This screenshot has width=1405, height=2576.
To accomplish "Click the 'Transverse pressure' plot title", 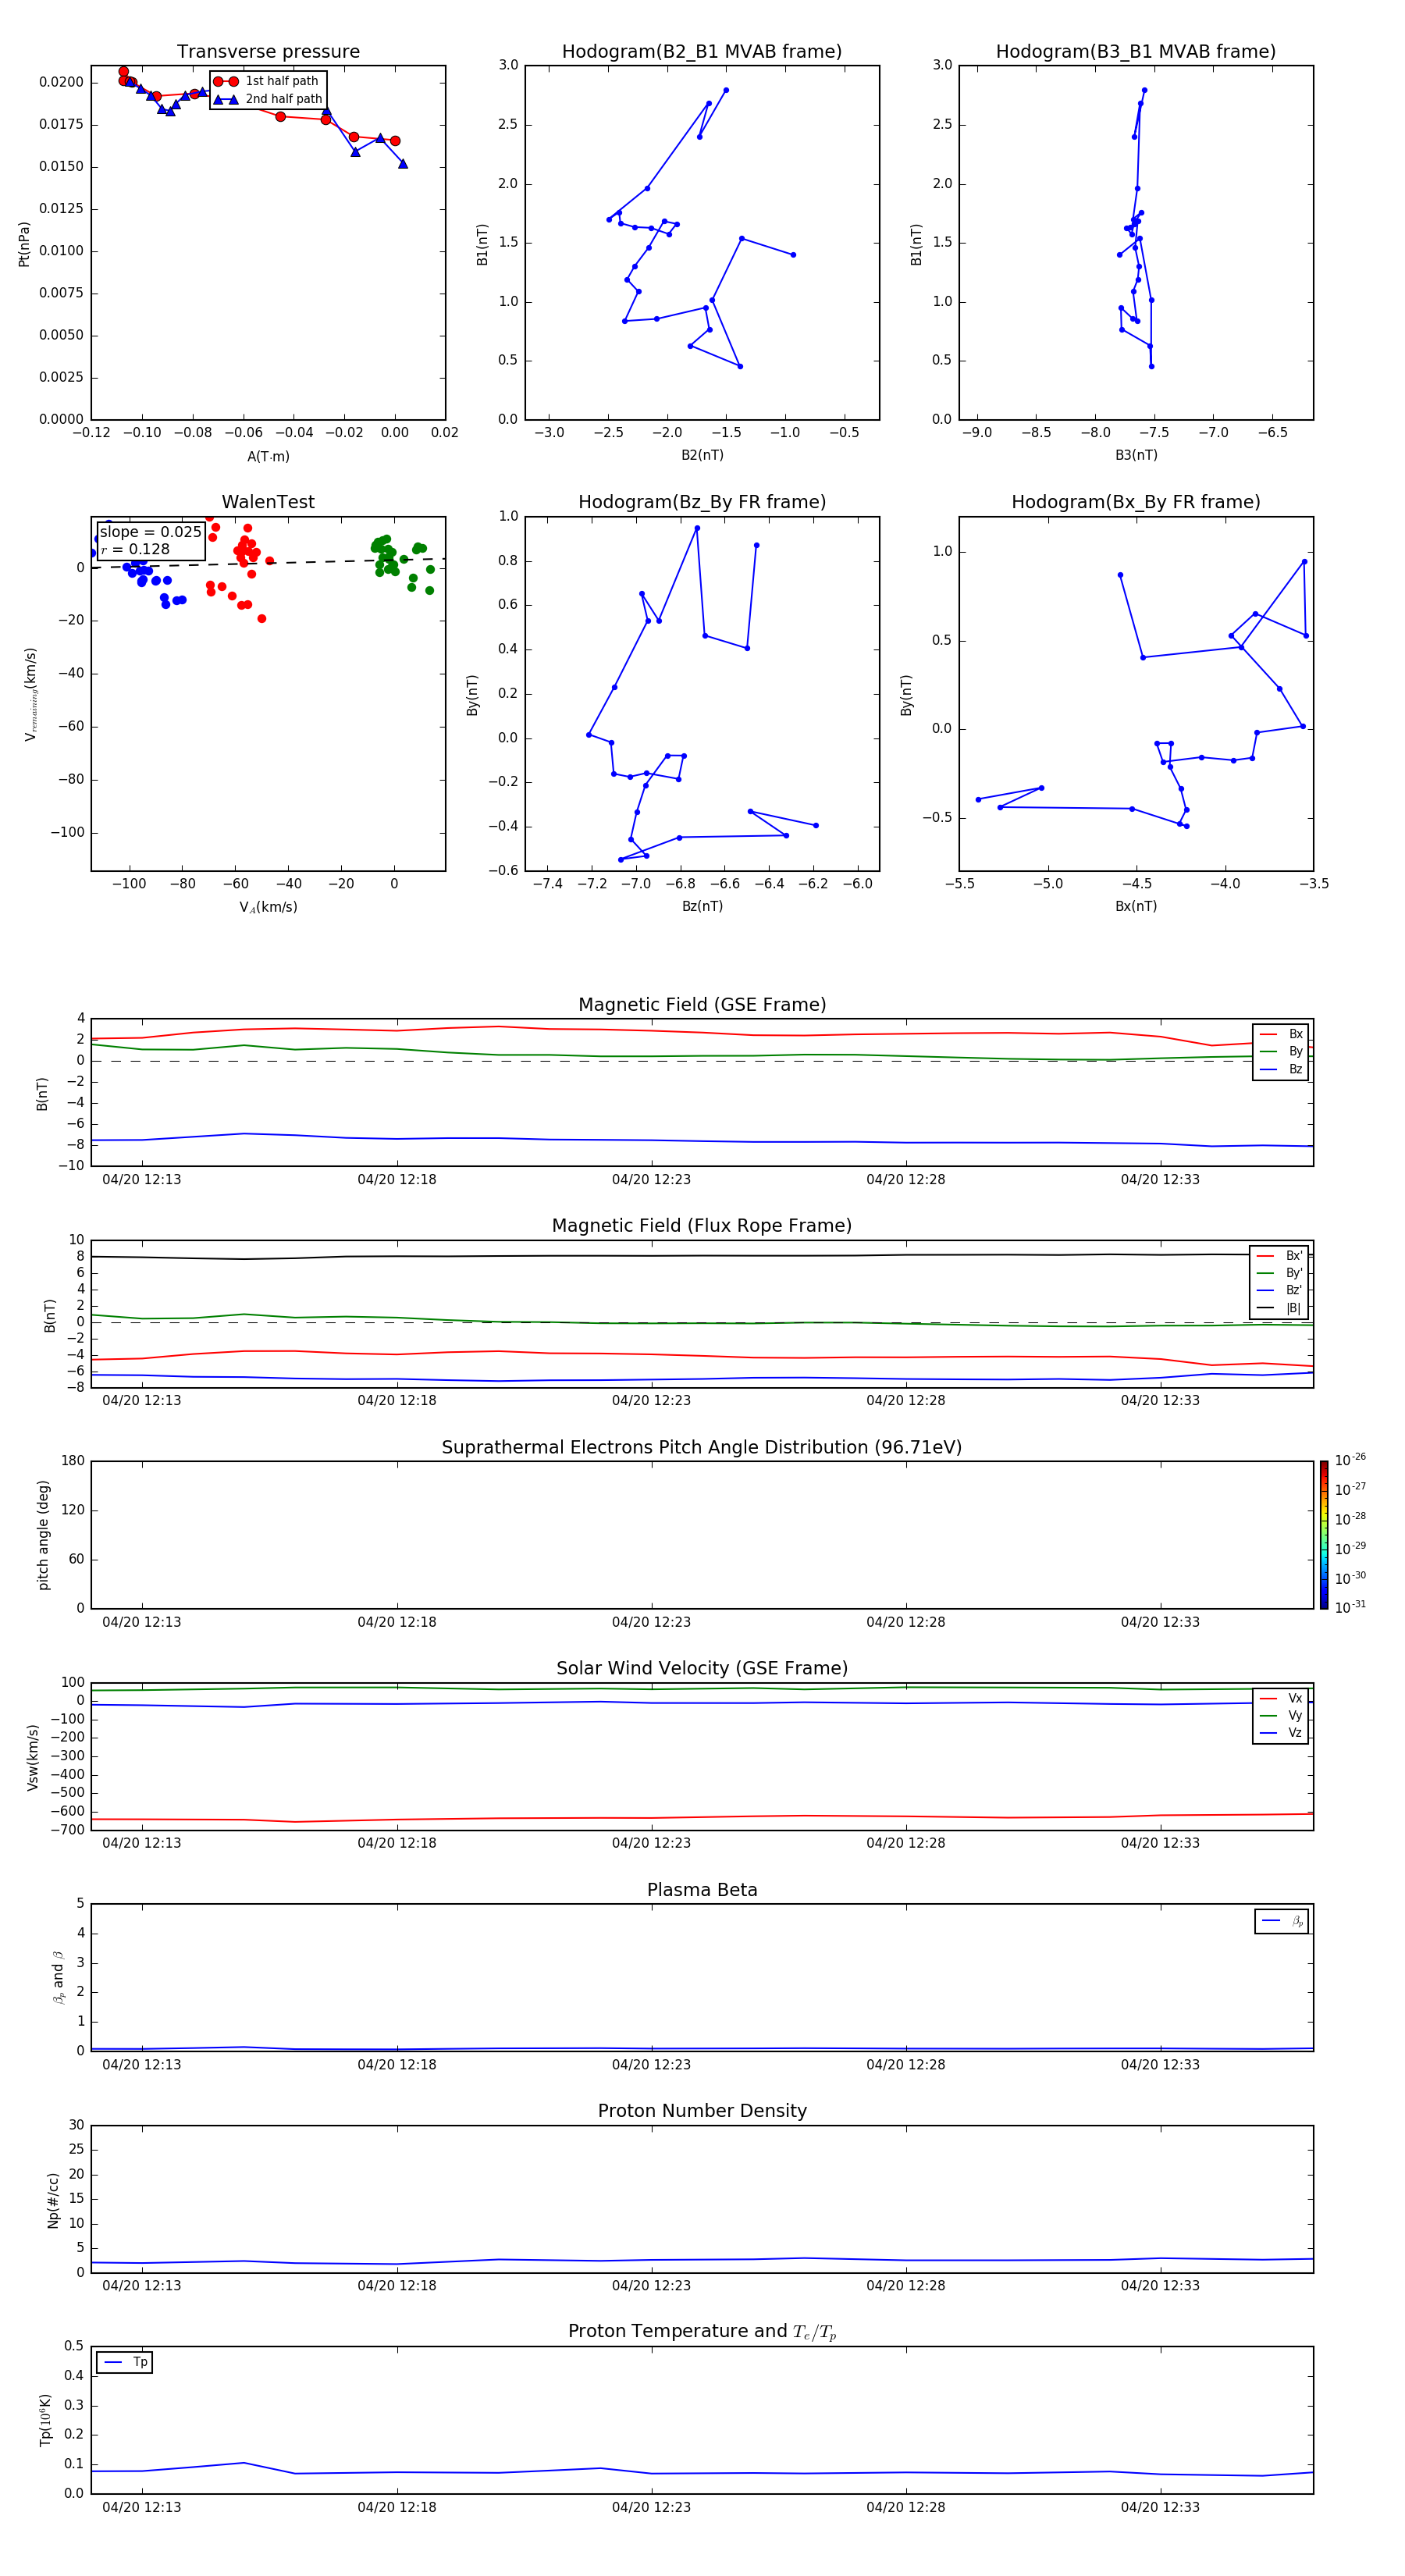I will point(268,52).
